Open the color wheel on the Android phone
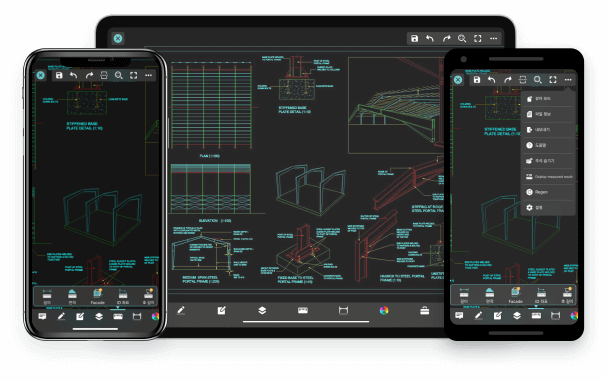The image size is (607, 381). coord(574,316)
